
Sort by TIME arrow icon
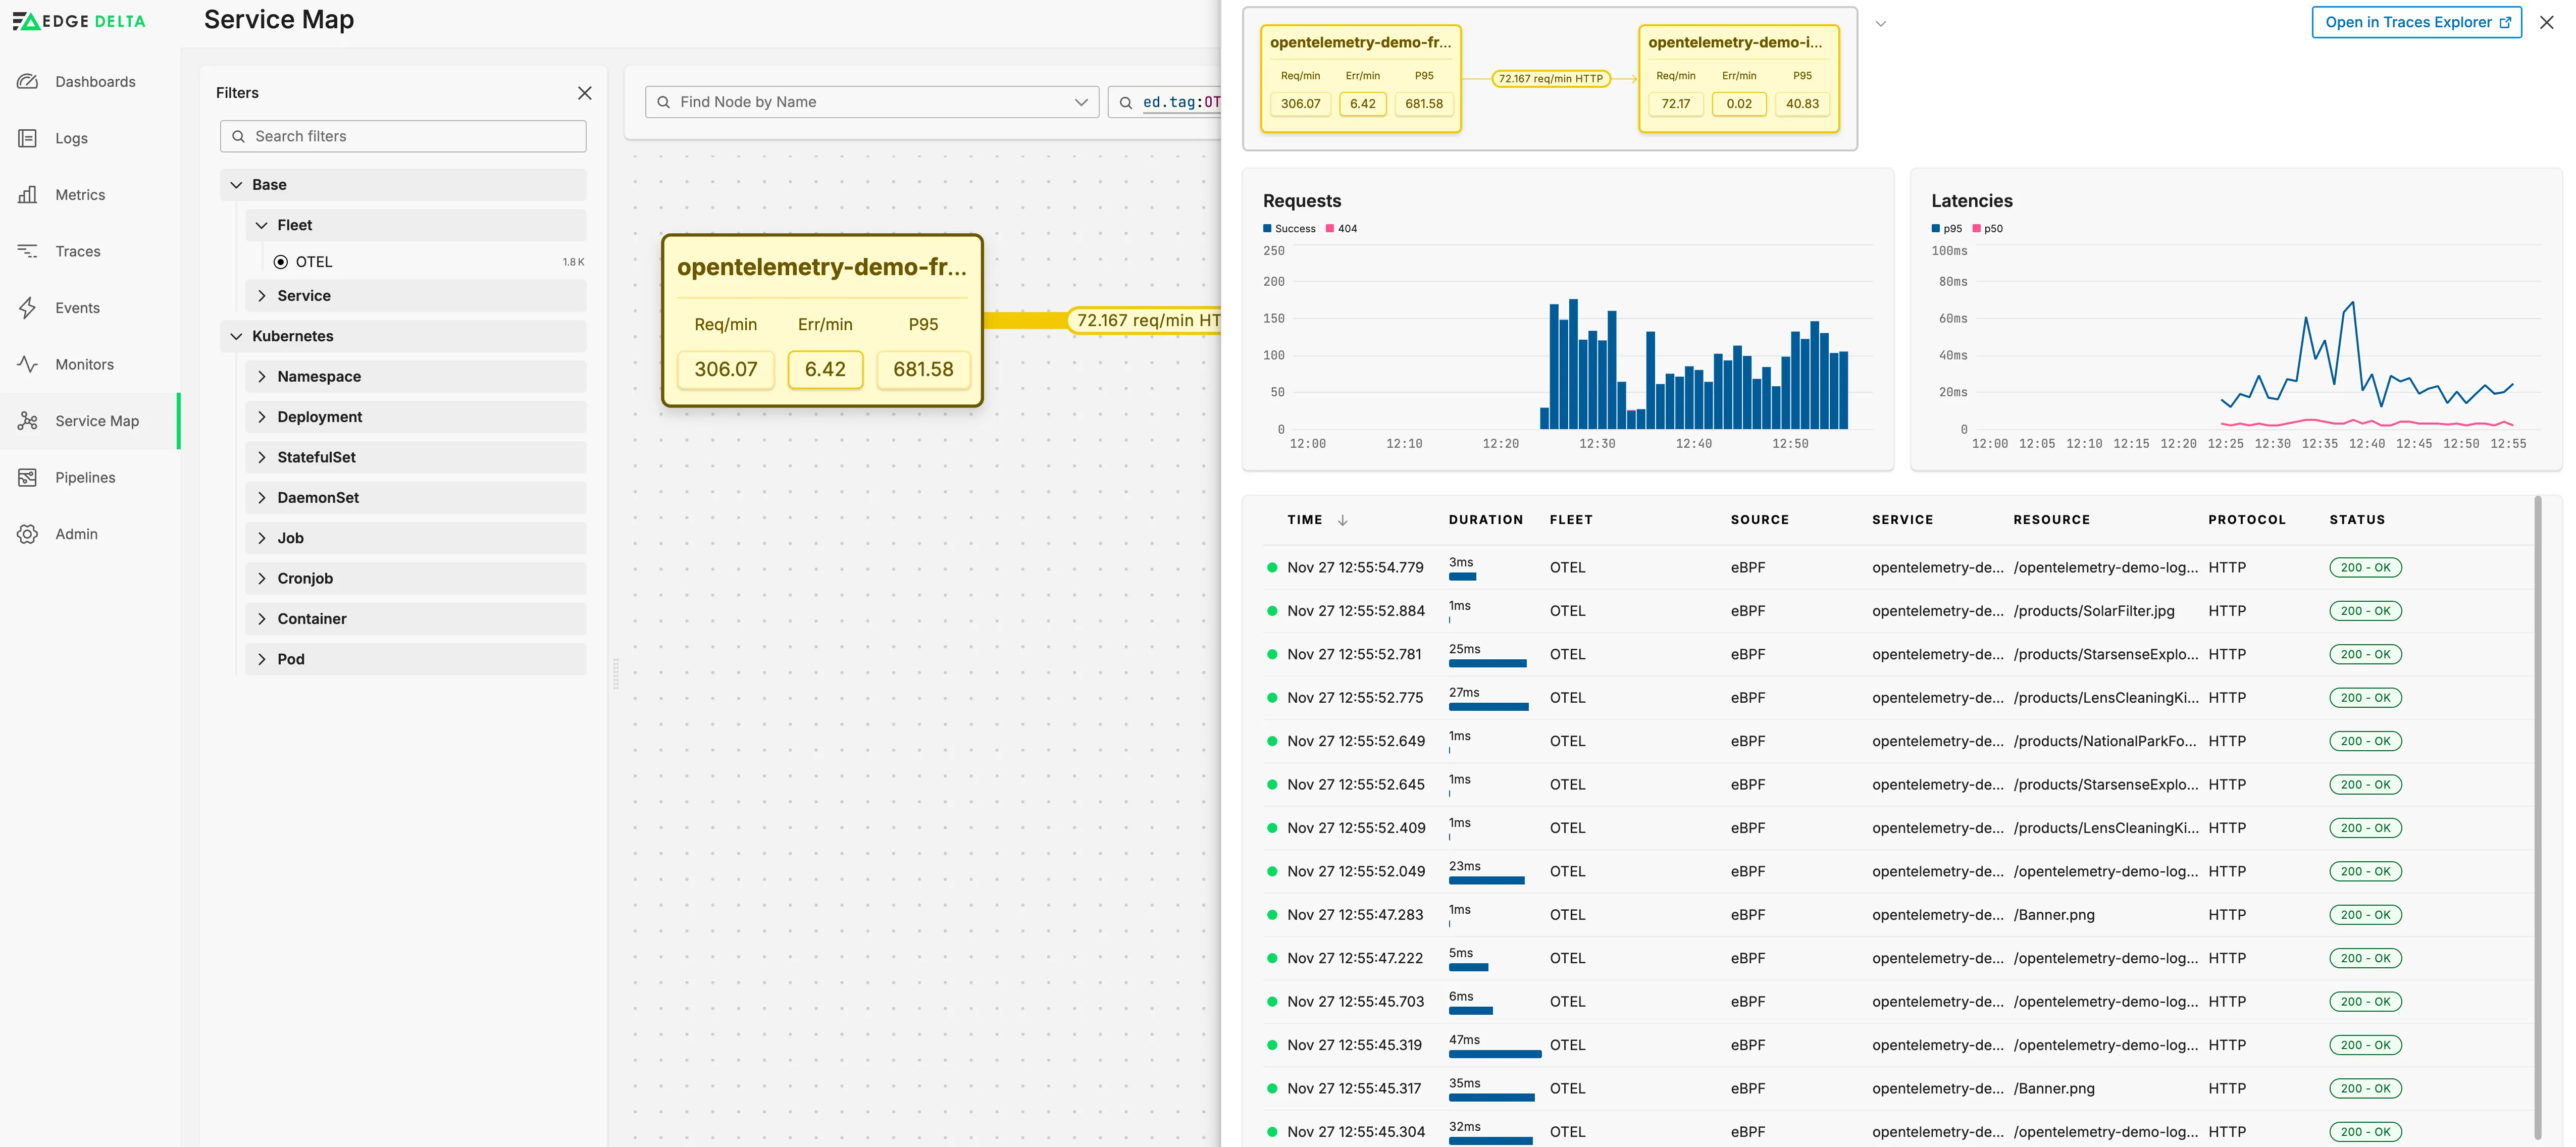coord(1343,520)
